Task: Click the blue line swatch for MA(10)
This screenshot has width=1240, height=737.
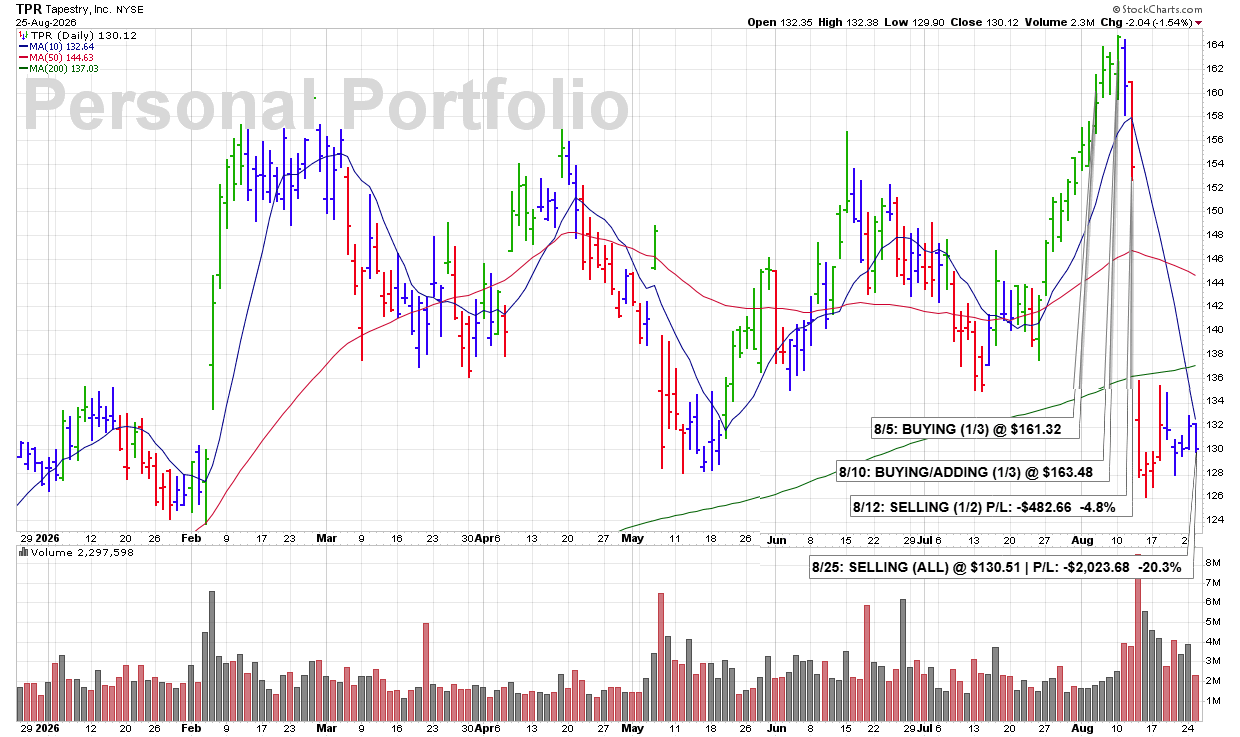Action: click(22, 46)
